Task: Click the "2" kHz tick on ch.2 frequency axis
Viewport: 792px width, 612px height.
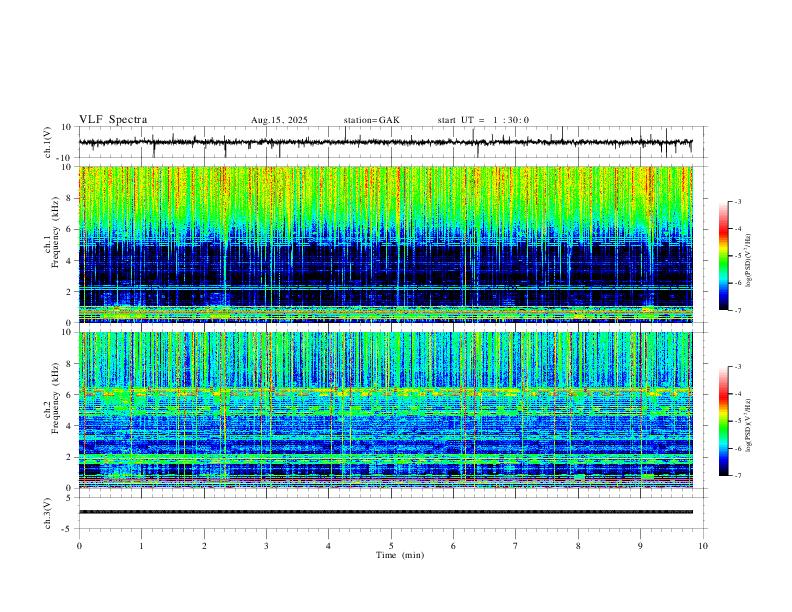Action: coord(70,457)
